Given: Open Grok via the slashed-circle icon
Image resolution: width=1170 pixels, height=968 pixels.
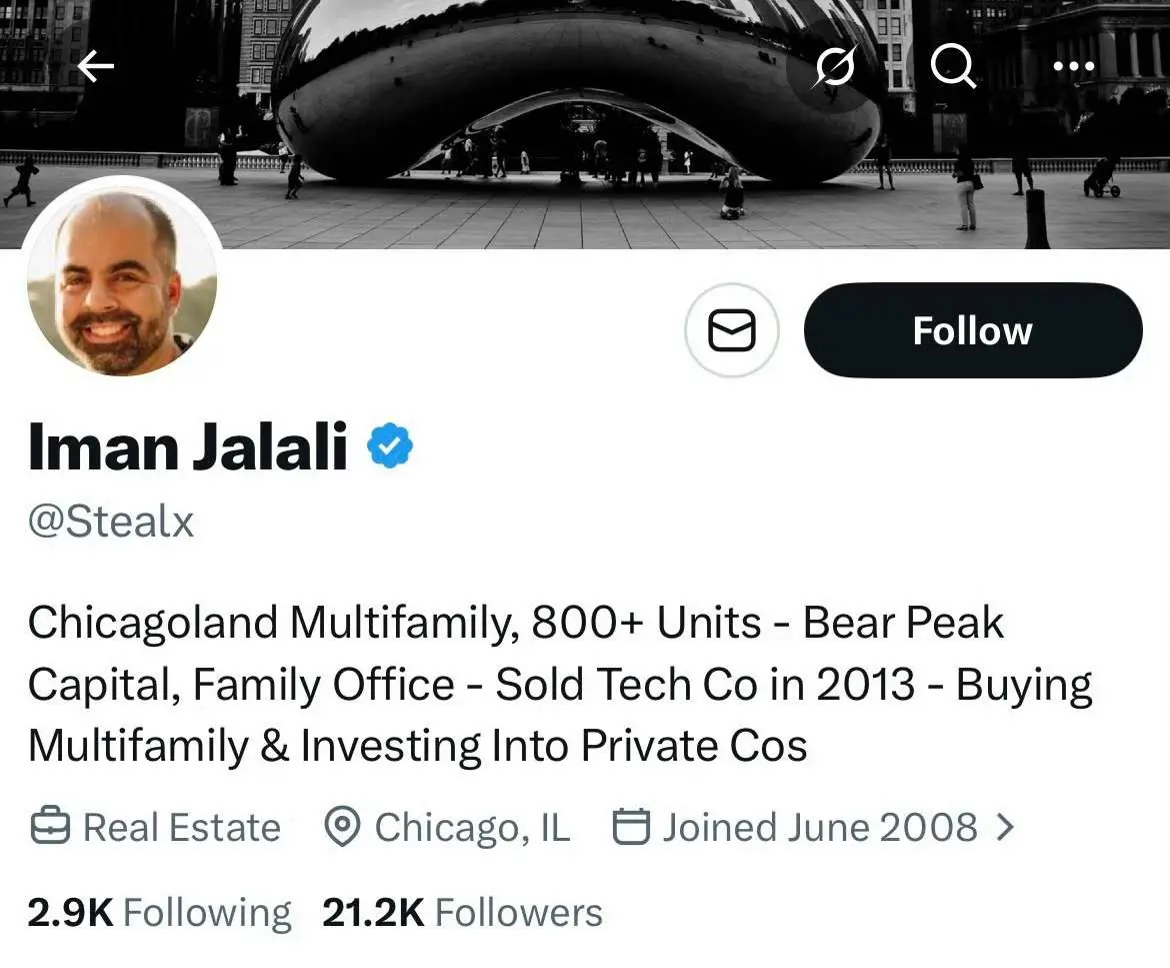Looking at the screenshot, I should coord(835,68).
